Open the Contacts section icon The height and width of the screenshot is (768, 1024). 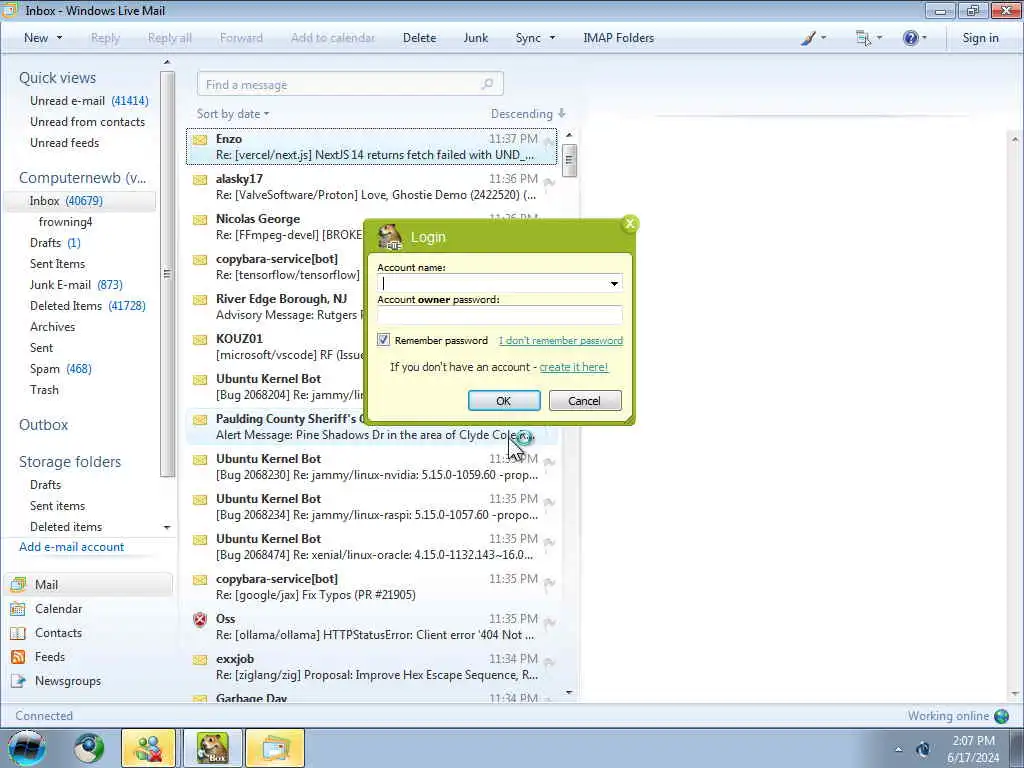[x=18, y=633]
